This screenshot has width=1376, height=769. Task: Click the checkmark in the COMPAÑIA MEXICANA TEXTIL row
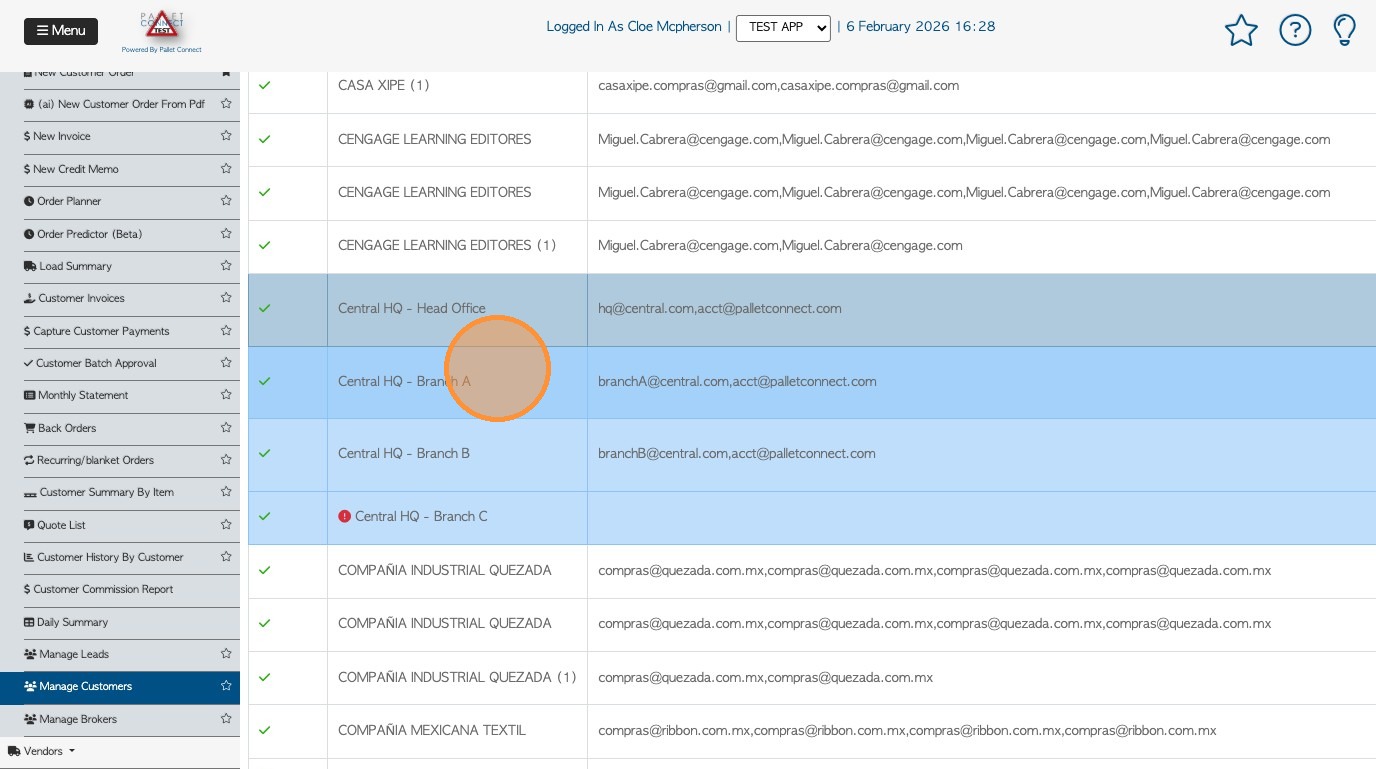(265, 731)
